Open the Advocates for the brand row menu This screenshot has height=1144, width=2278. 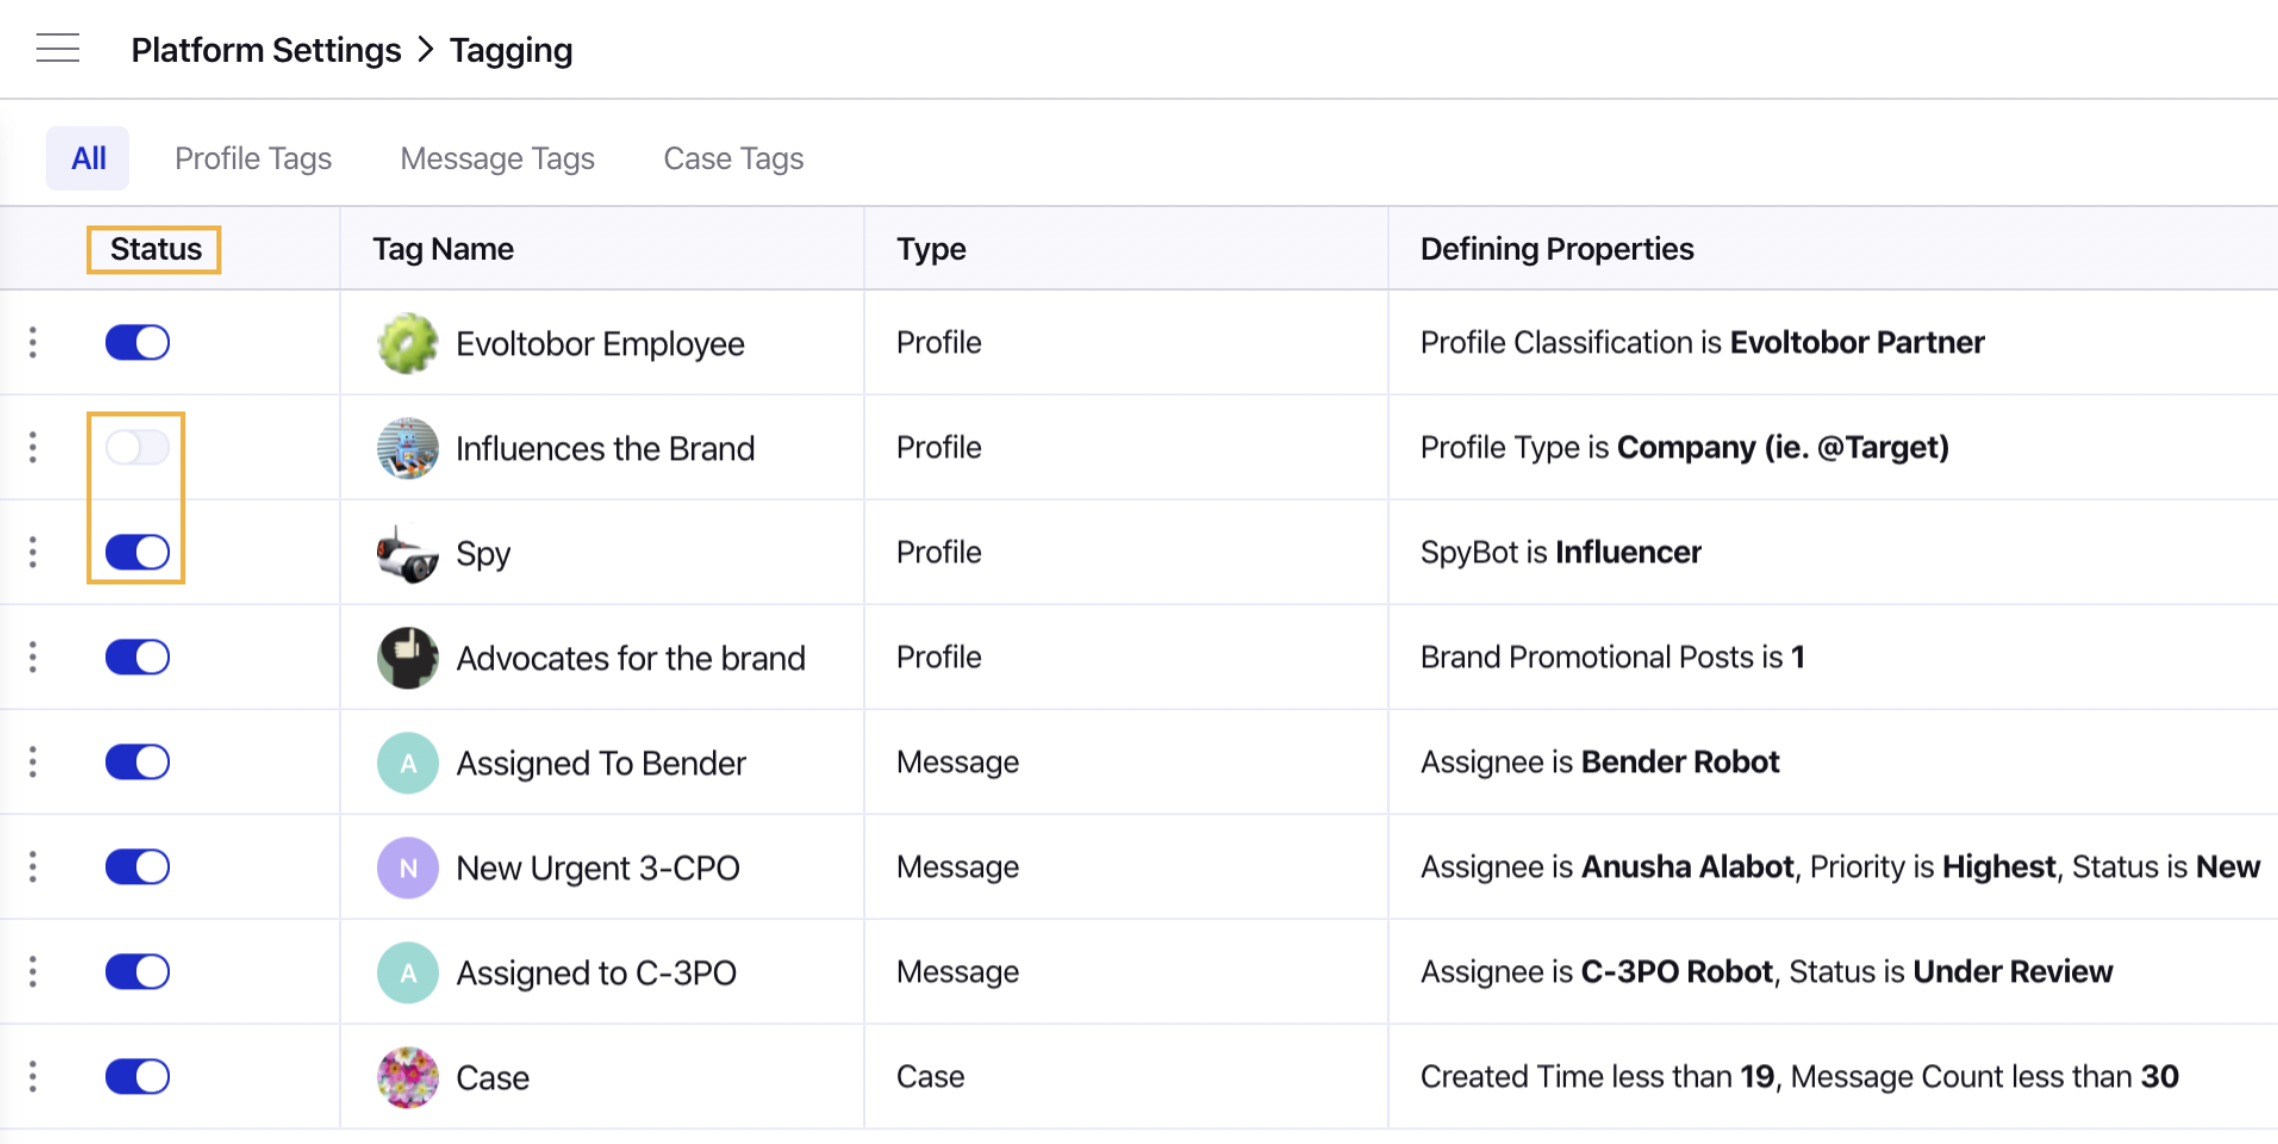(x=32, y=655)
